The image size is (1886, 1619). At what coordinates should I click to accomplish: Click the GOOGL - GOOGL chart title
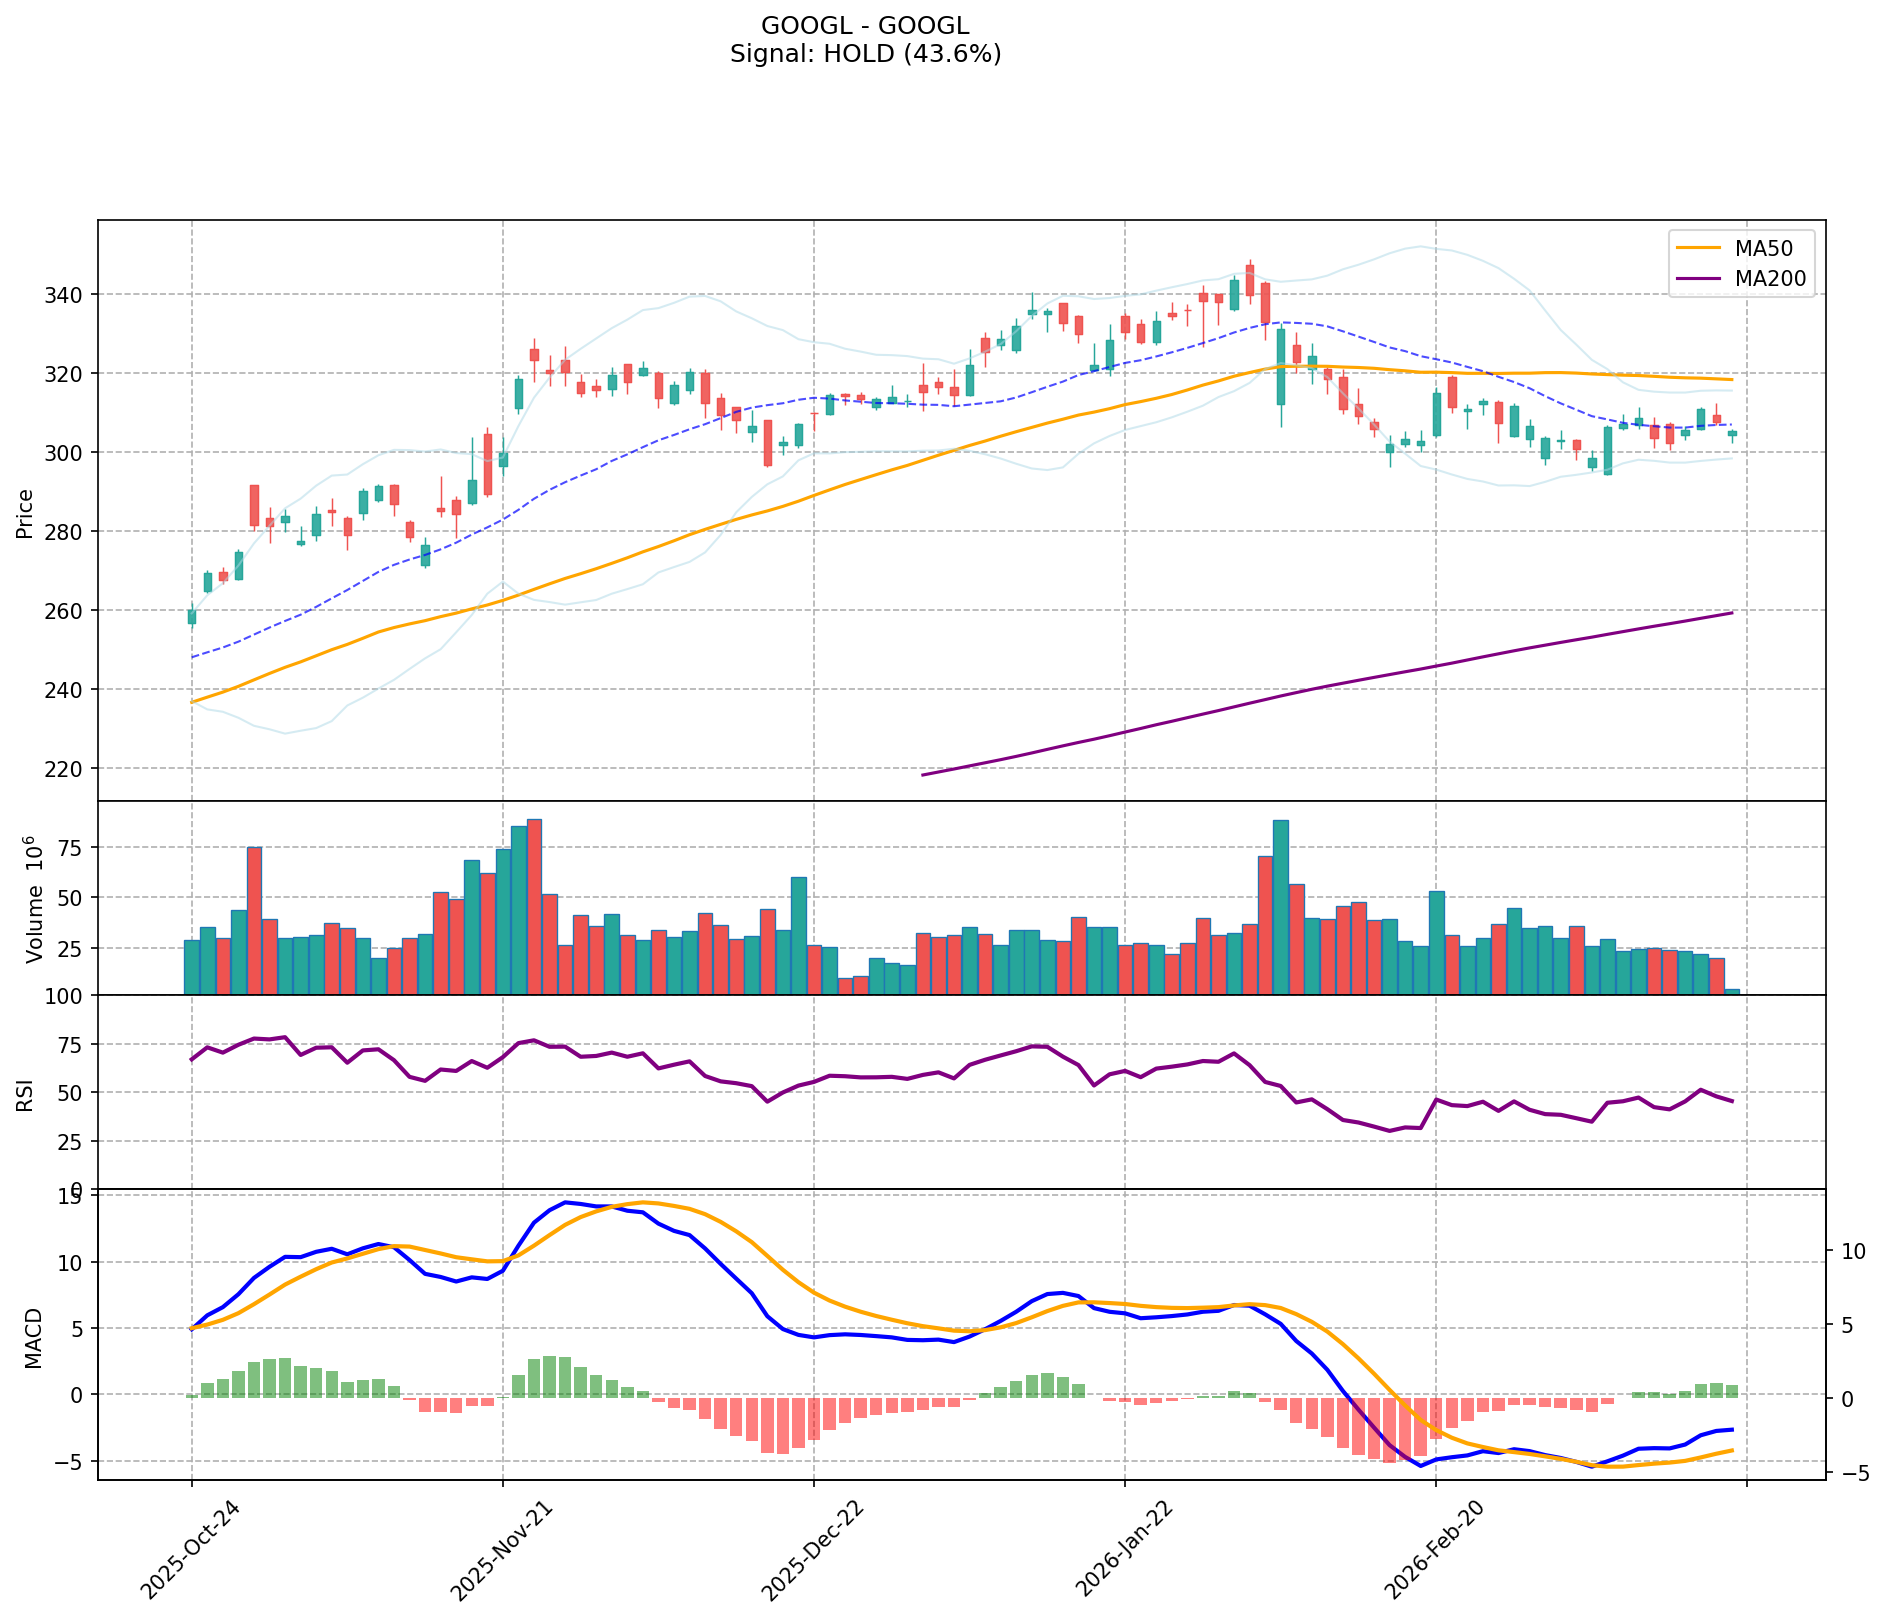point(864,26)
